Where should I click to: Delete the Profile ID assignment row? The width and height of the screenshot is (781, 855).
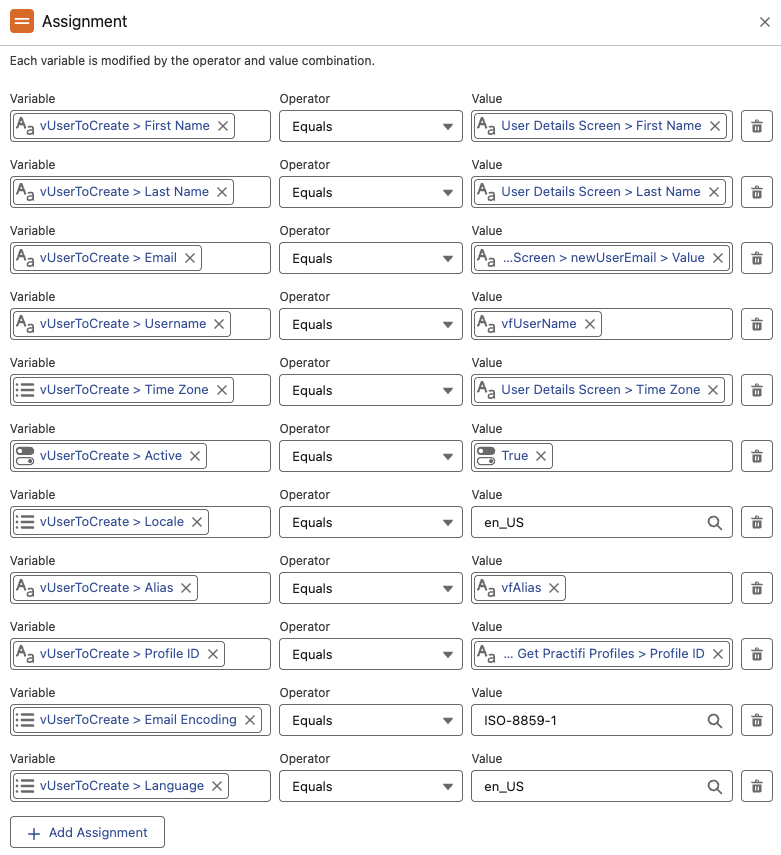click(x=756, y=654)
